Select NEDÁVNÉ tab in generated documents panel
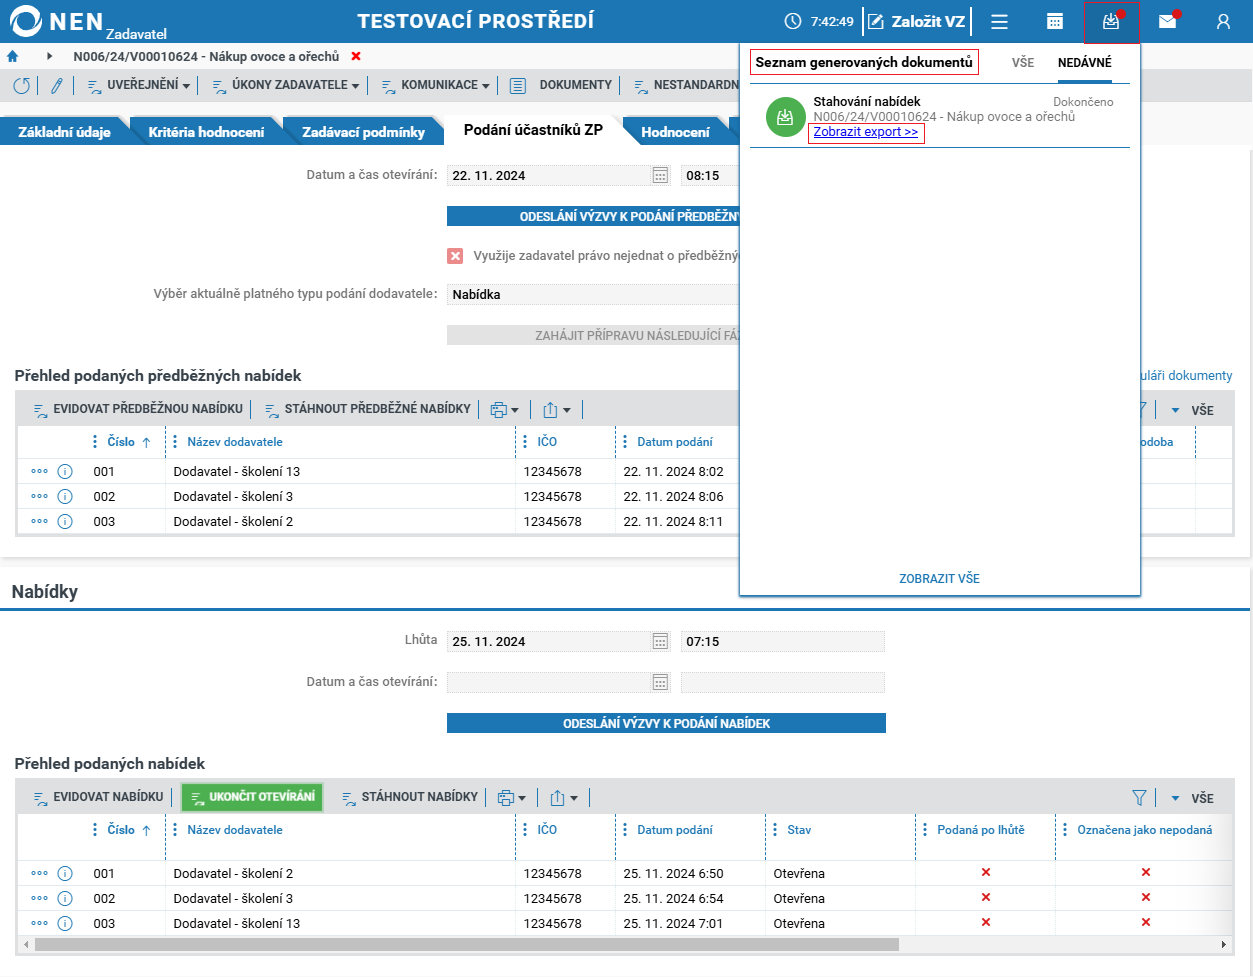 1085,63
